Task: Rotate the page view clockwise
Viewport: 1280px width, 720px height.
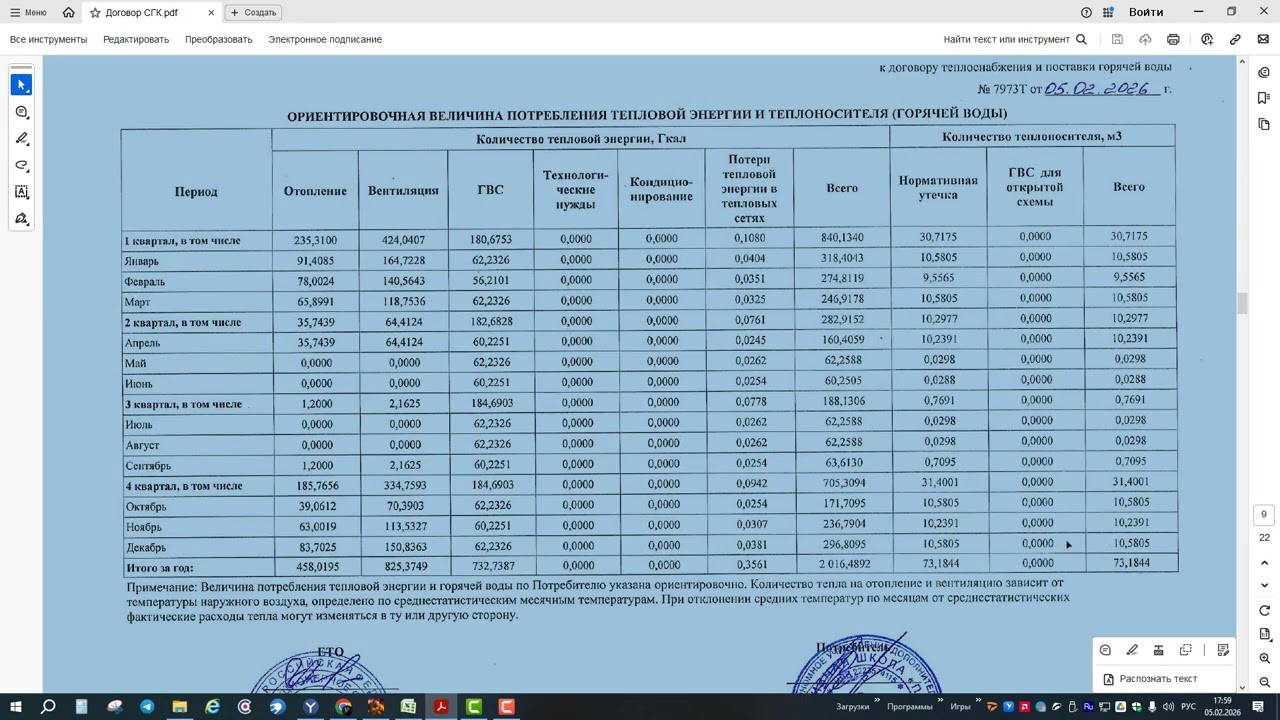Action: pyautogui.click(x=1264, y=610)
